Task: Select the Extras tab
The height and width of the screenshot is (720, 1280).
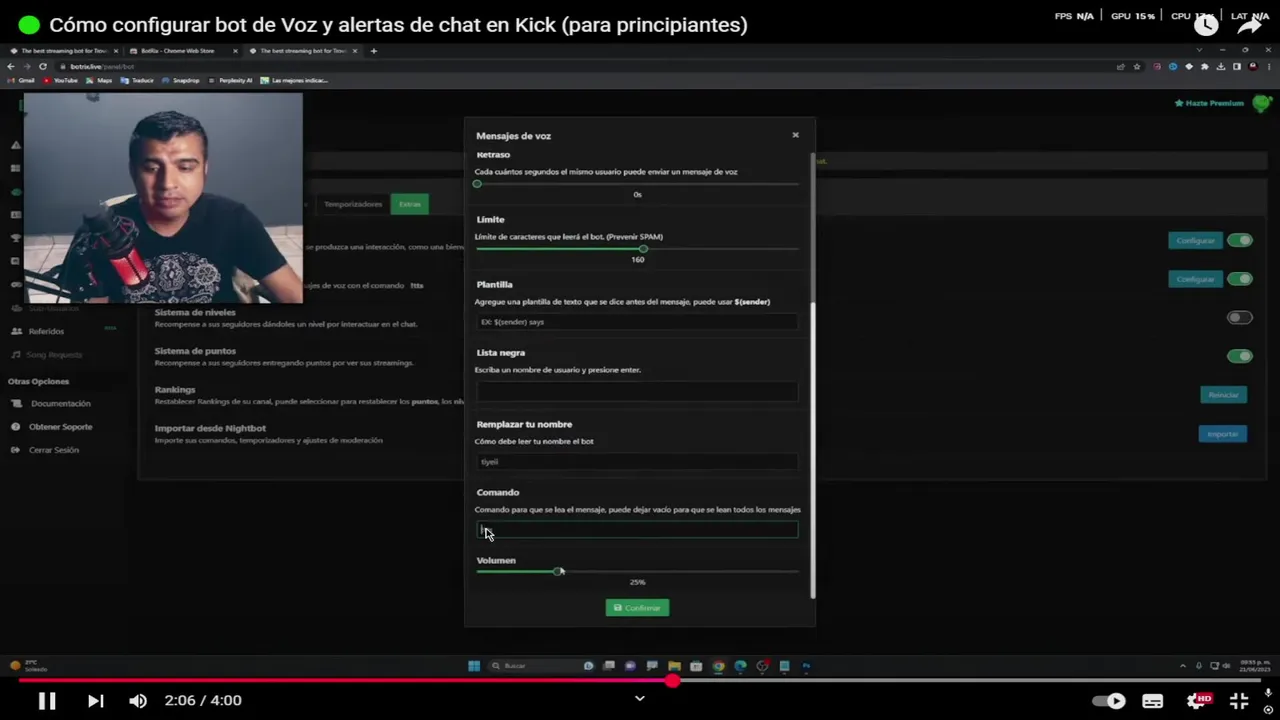Action: click(410, 204)
